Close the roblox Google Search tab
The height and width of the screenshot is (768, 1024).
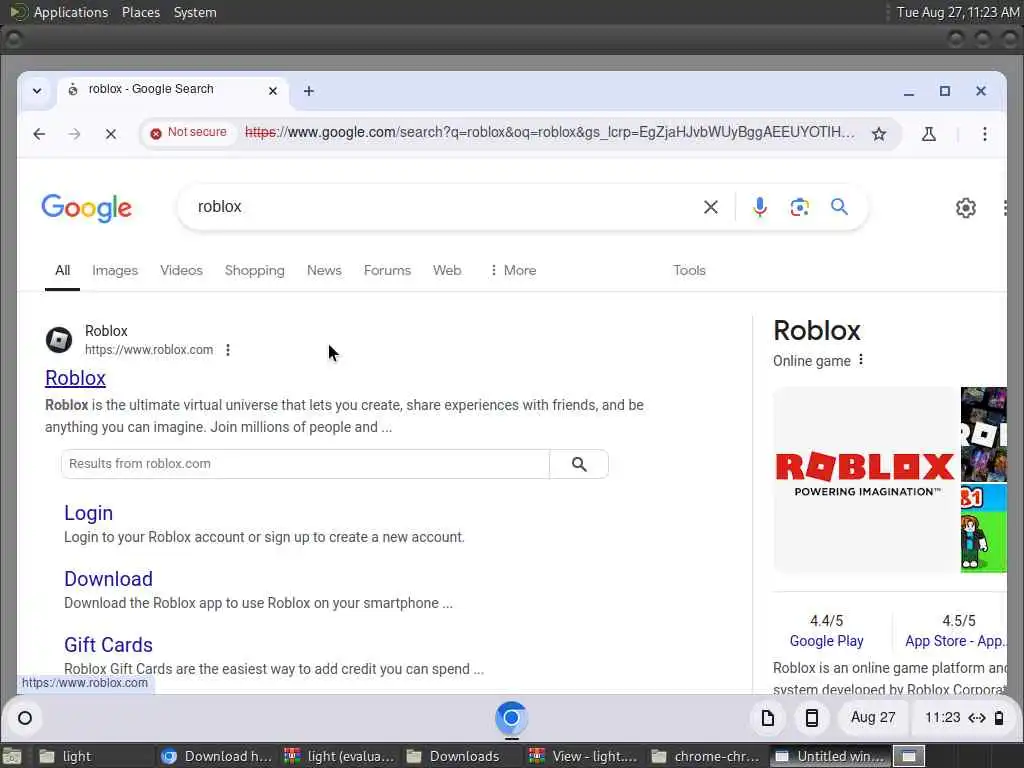click(x=273, y=91)
